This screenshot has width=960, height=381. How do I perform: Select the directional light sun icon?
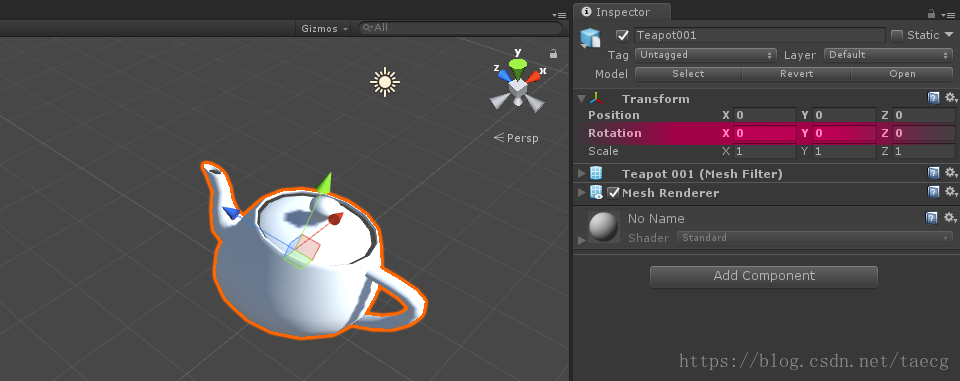(x=384, y=82)
